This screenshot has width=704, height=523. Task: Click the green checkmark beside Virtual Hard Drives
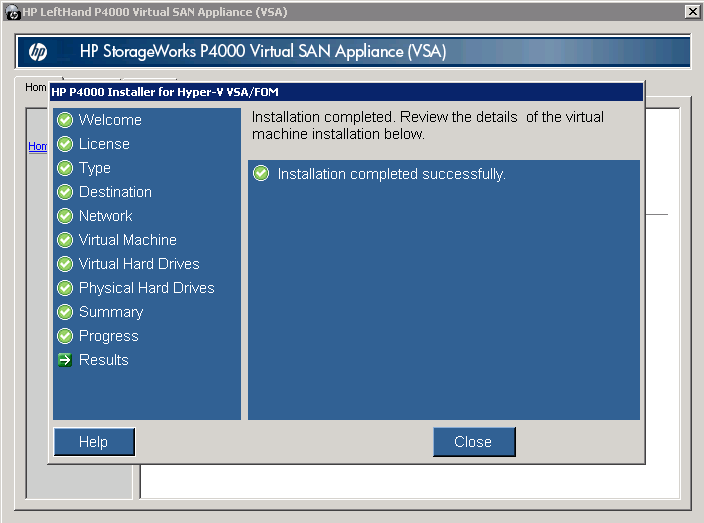pos(65,264)
